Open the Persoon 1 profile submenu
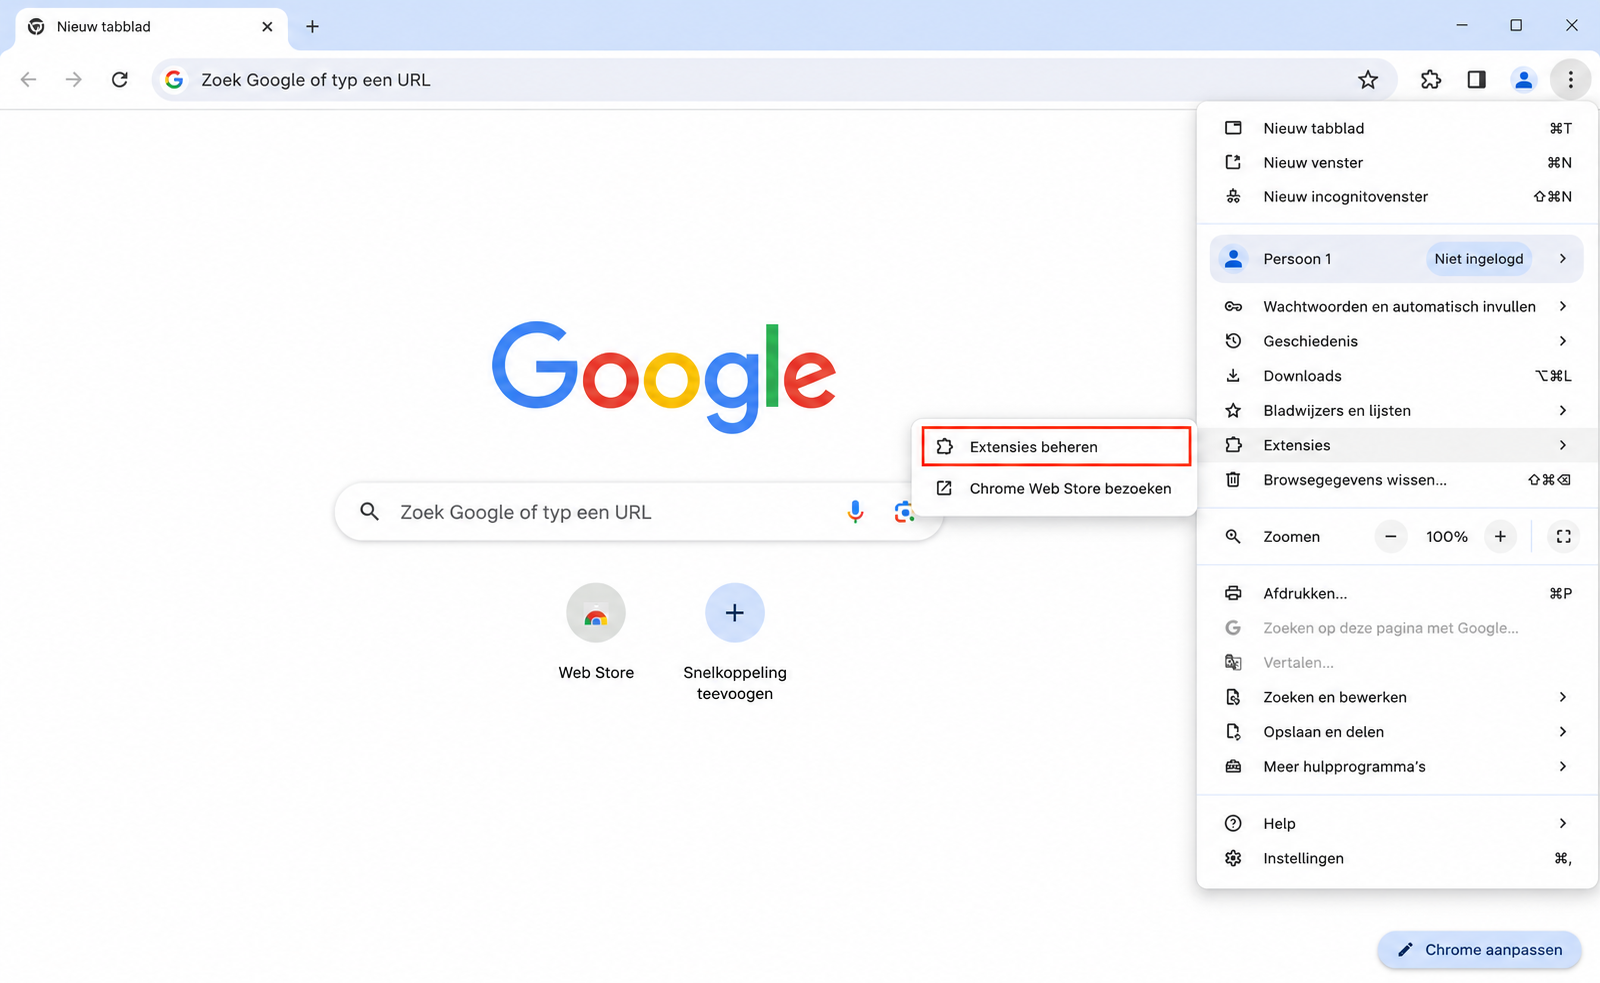The width and height of the screenshot is (1600, 983). pos(1397,259)
